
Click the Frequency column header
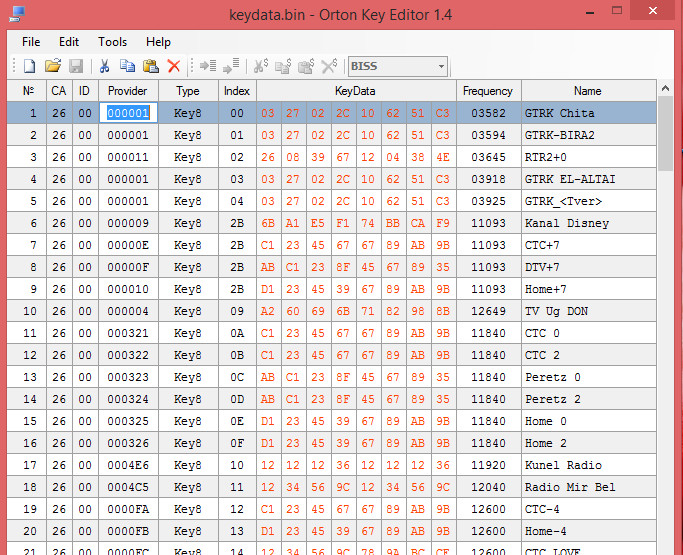click(488, 91)
